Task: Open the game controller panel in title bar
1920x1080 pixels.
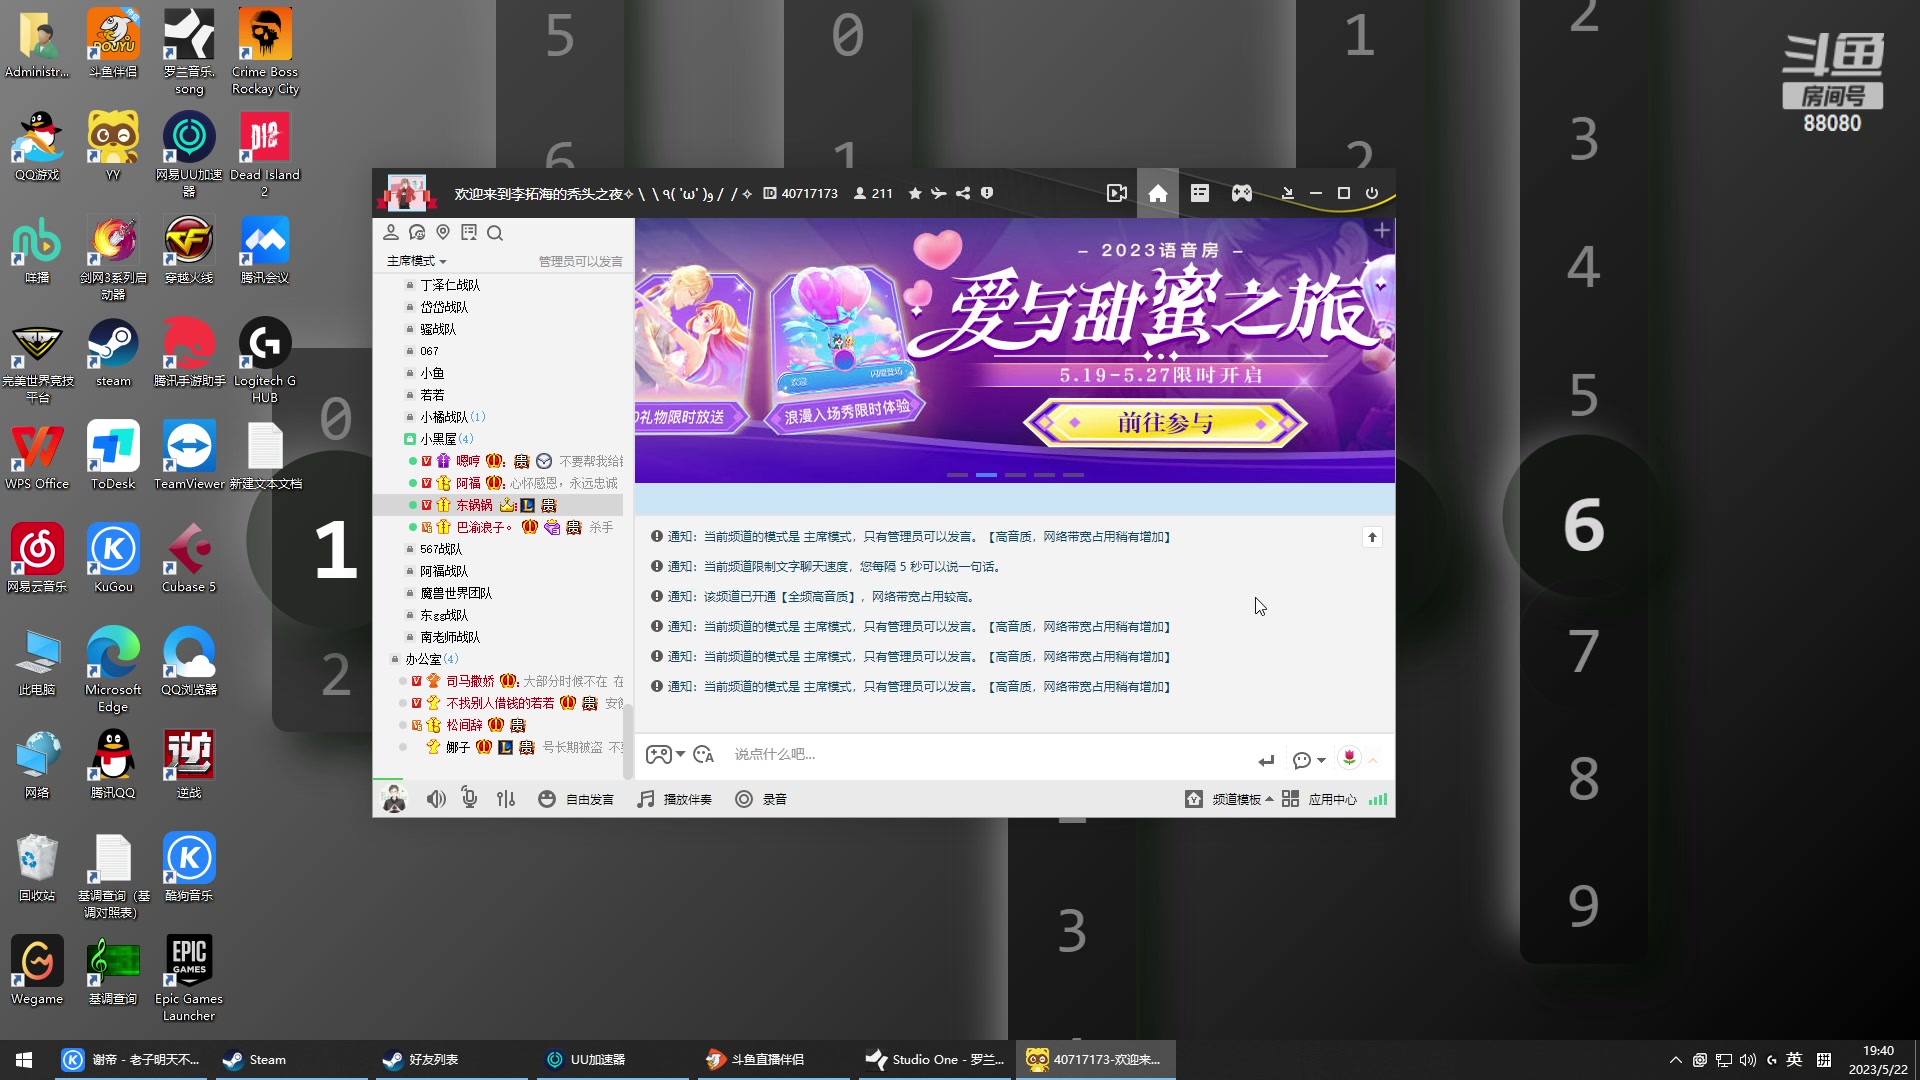Action: click(1241, 193)
